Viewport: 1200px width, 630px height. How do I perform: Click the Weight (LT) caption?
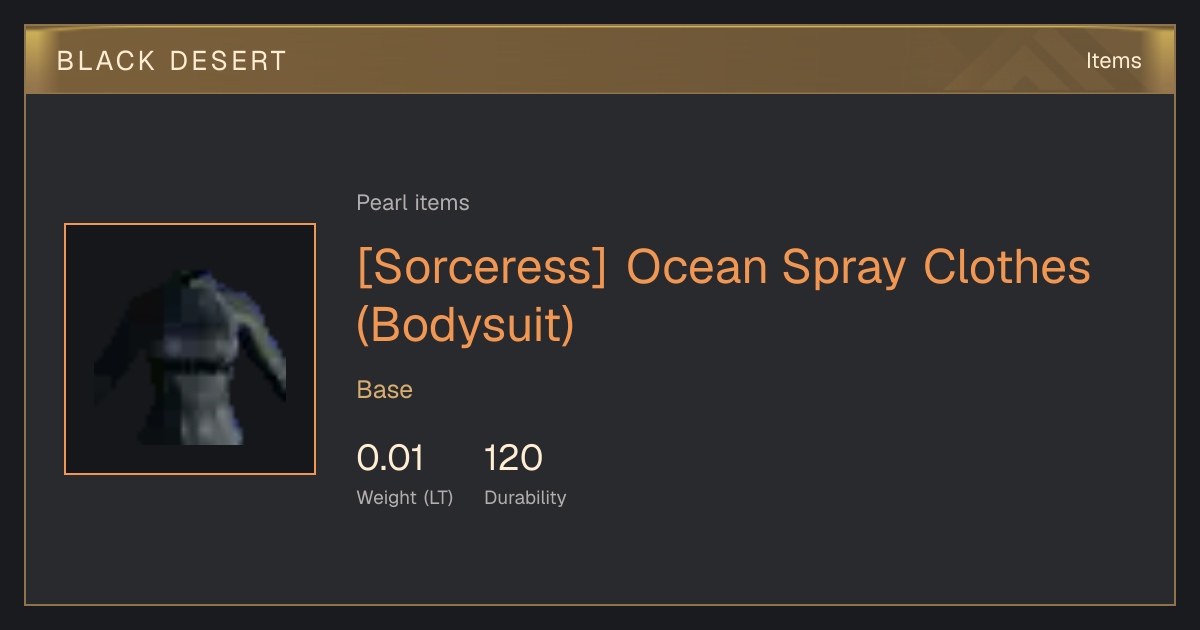[x=405, y=497]
